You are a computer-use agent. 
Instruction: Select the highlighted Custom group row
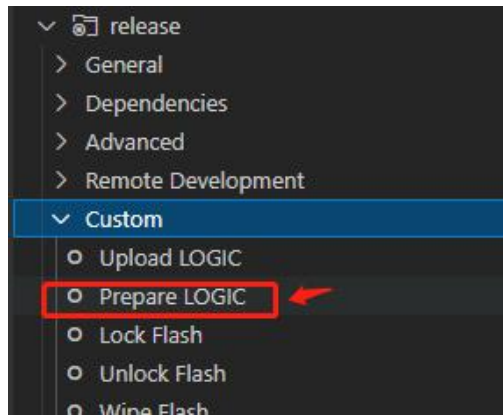(x=255, y=218)
